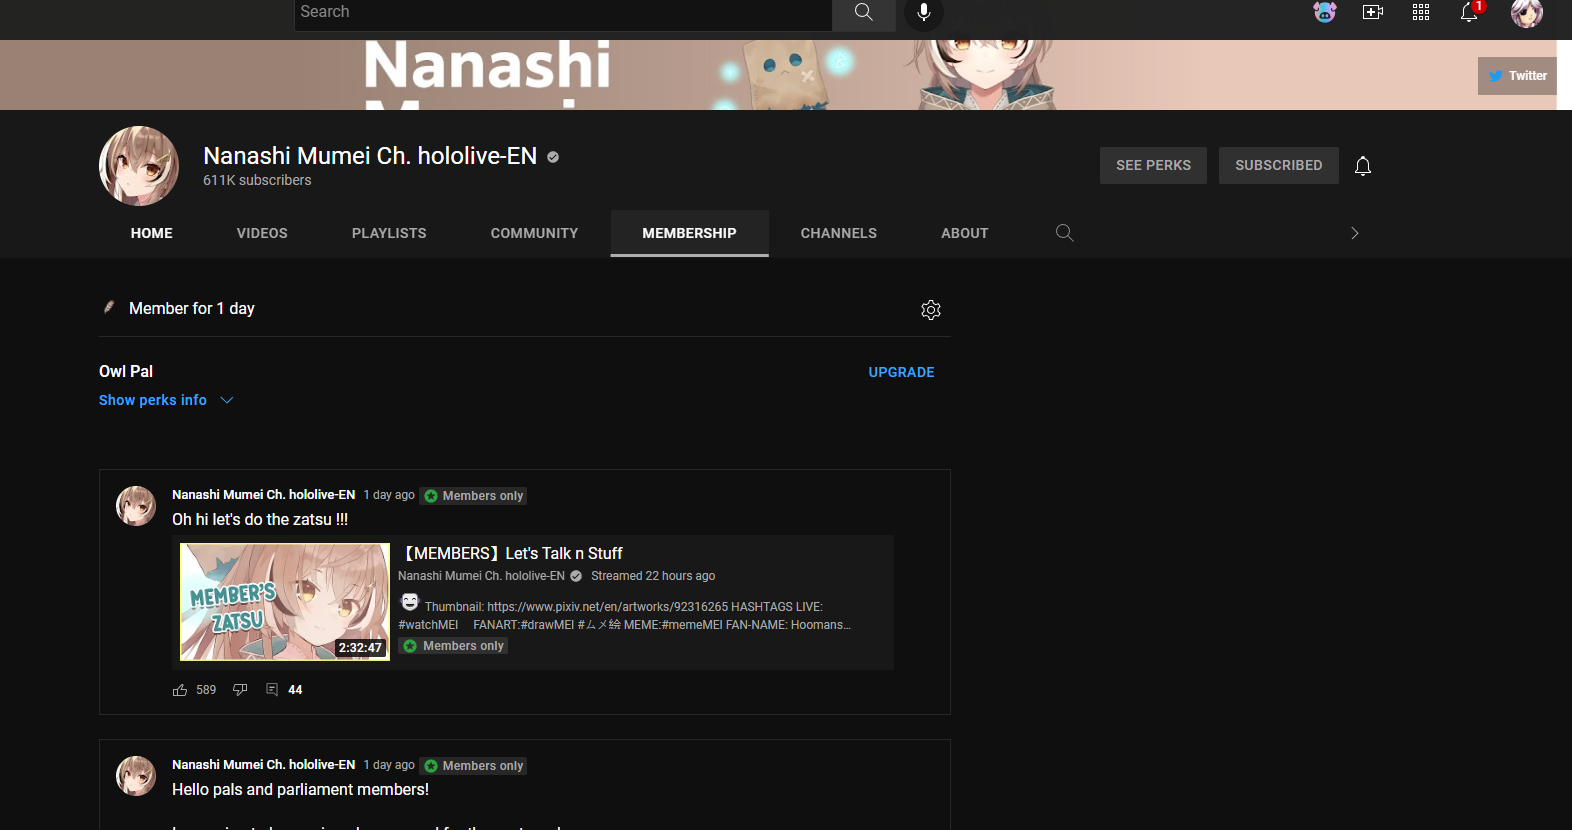Image resolution: width=1572 pixels, height=830 pixels.
Task: Go to the CHANNELS tab
Action: tap(839, 233)
